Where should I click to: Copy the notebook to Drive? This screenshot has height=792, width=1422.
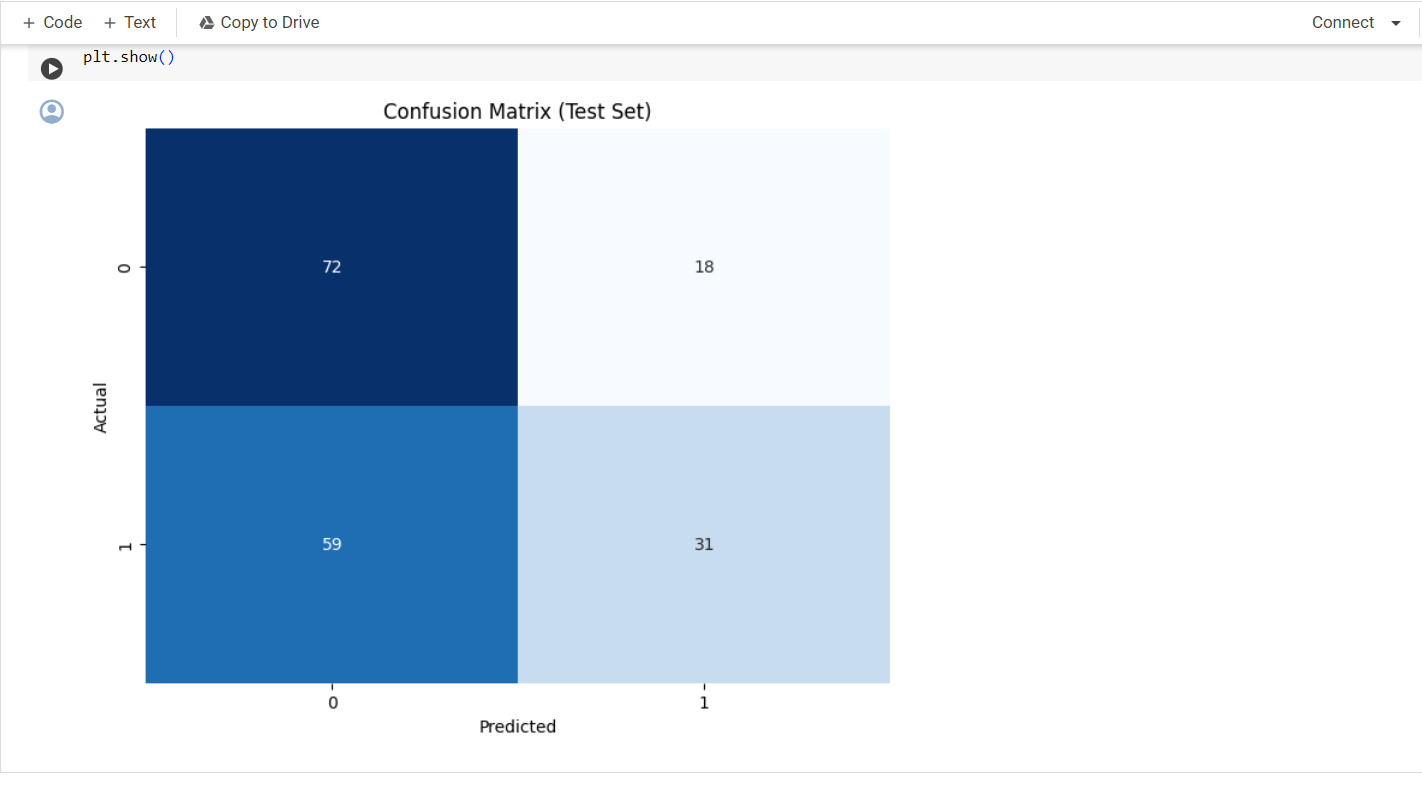pos(259,22)
